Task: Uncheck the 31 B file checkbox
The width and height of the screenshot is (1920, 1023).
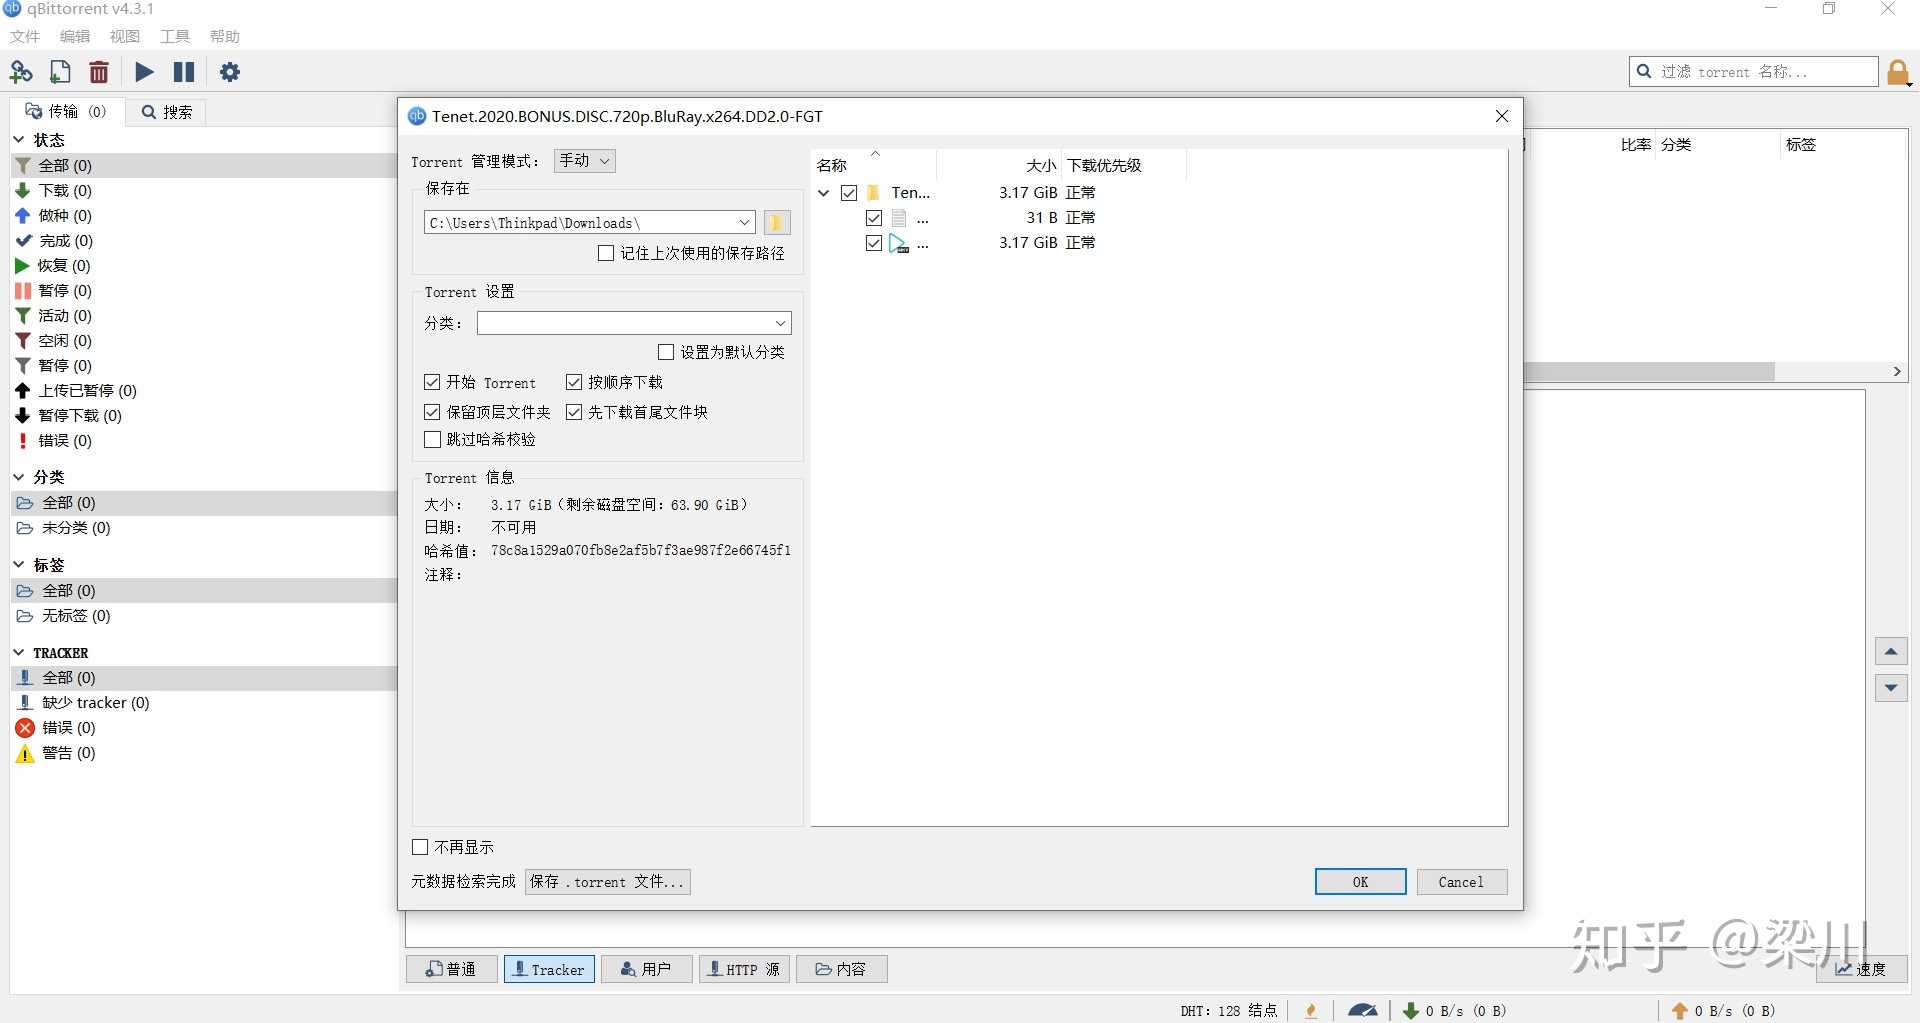Action: [874, 217]
